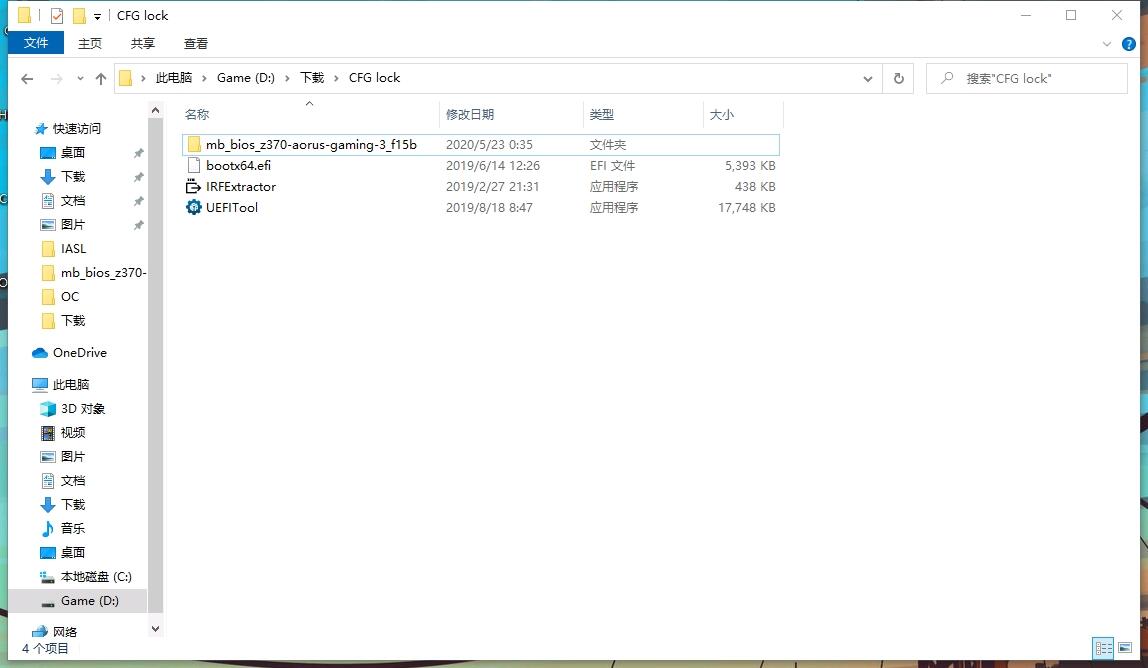1148x668 pixels.
Task: Open the 文件 menu tab
Action: 36,43
